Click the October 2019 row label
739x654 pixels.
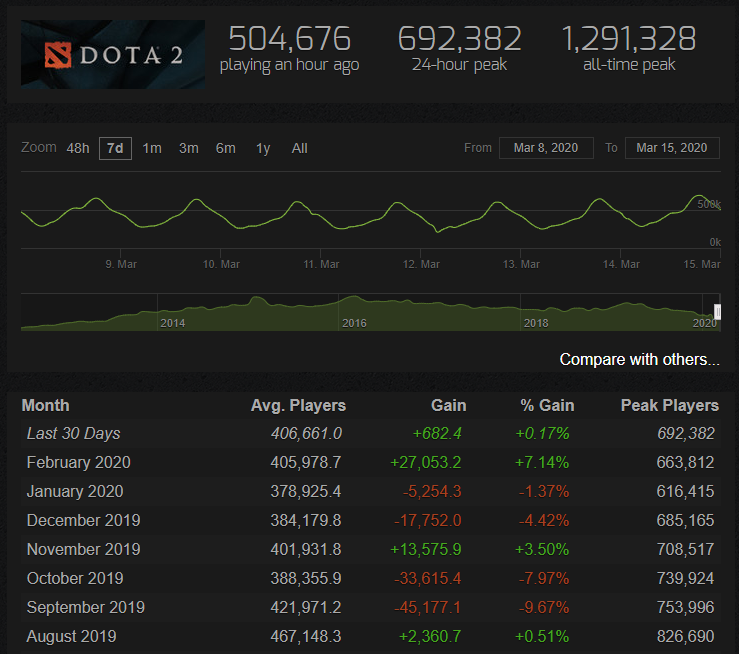(x=75, y=578)
